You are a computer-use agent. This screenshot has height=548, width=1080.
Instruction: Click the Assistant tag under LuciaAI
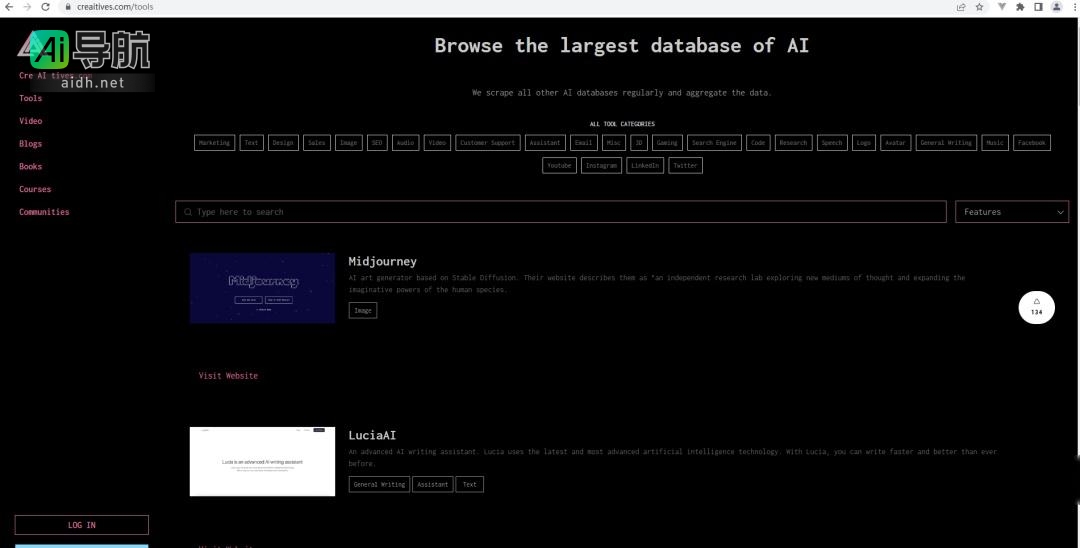pyautogui.click(x=433, y=485)
